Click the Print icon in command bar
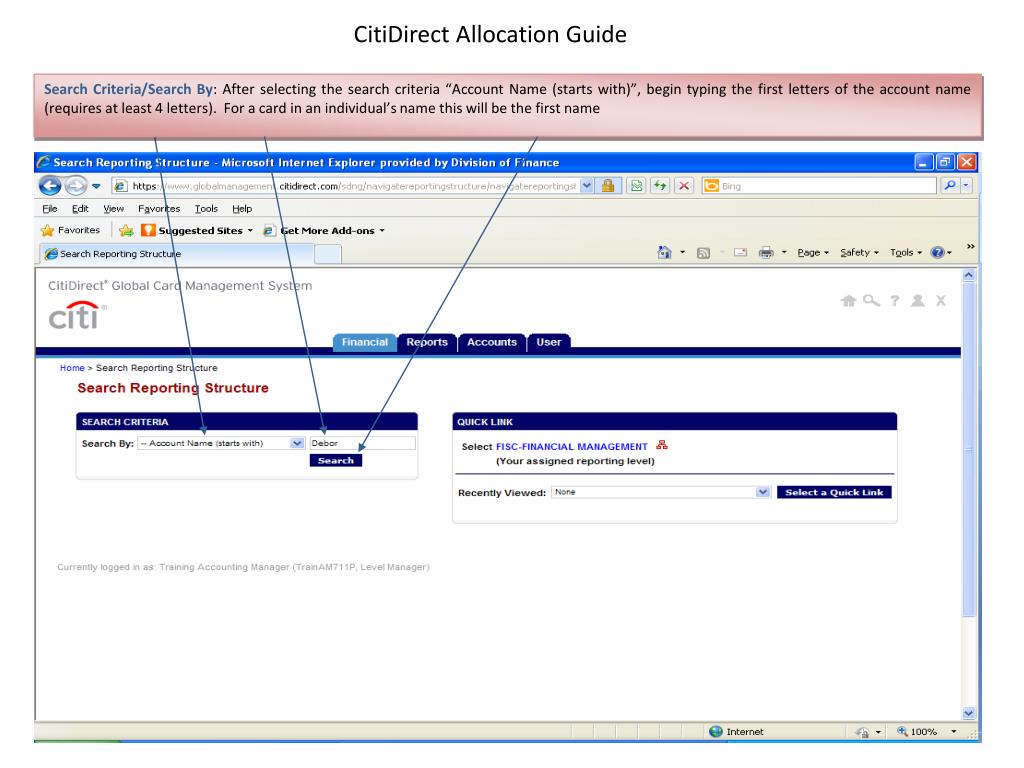The image size is (1024, 768). [x=766, y=253]
